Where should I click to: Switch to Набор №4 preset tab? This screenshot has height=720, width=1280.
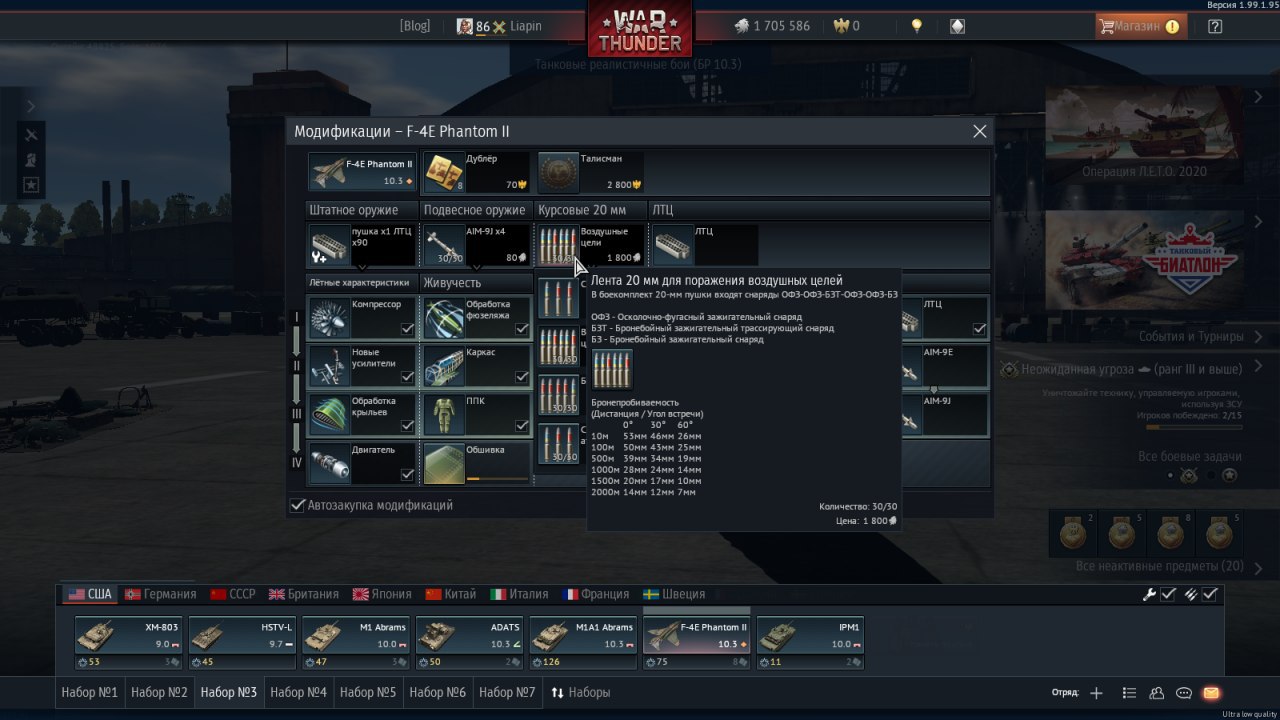(298, 692)
